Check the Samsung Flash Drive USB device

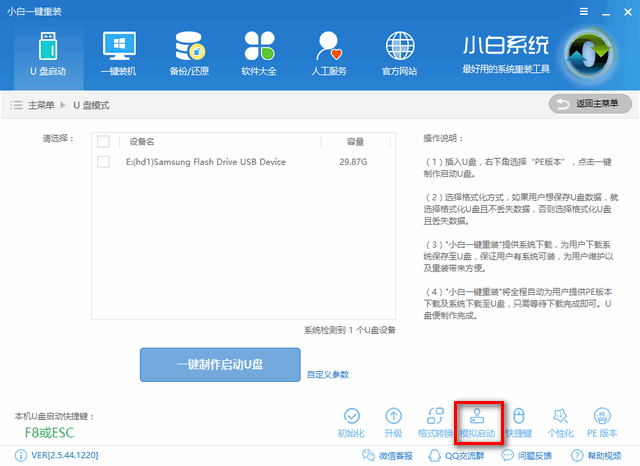click(x=103, y=161)
